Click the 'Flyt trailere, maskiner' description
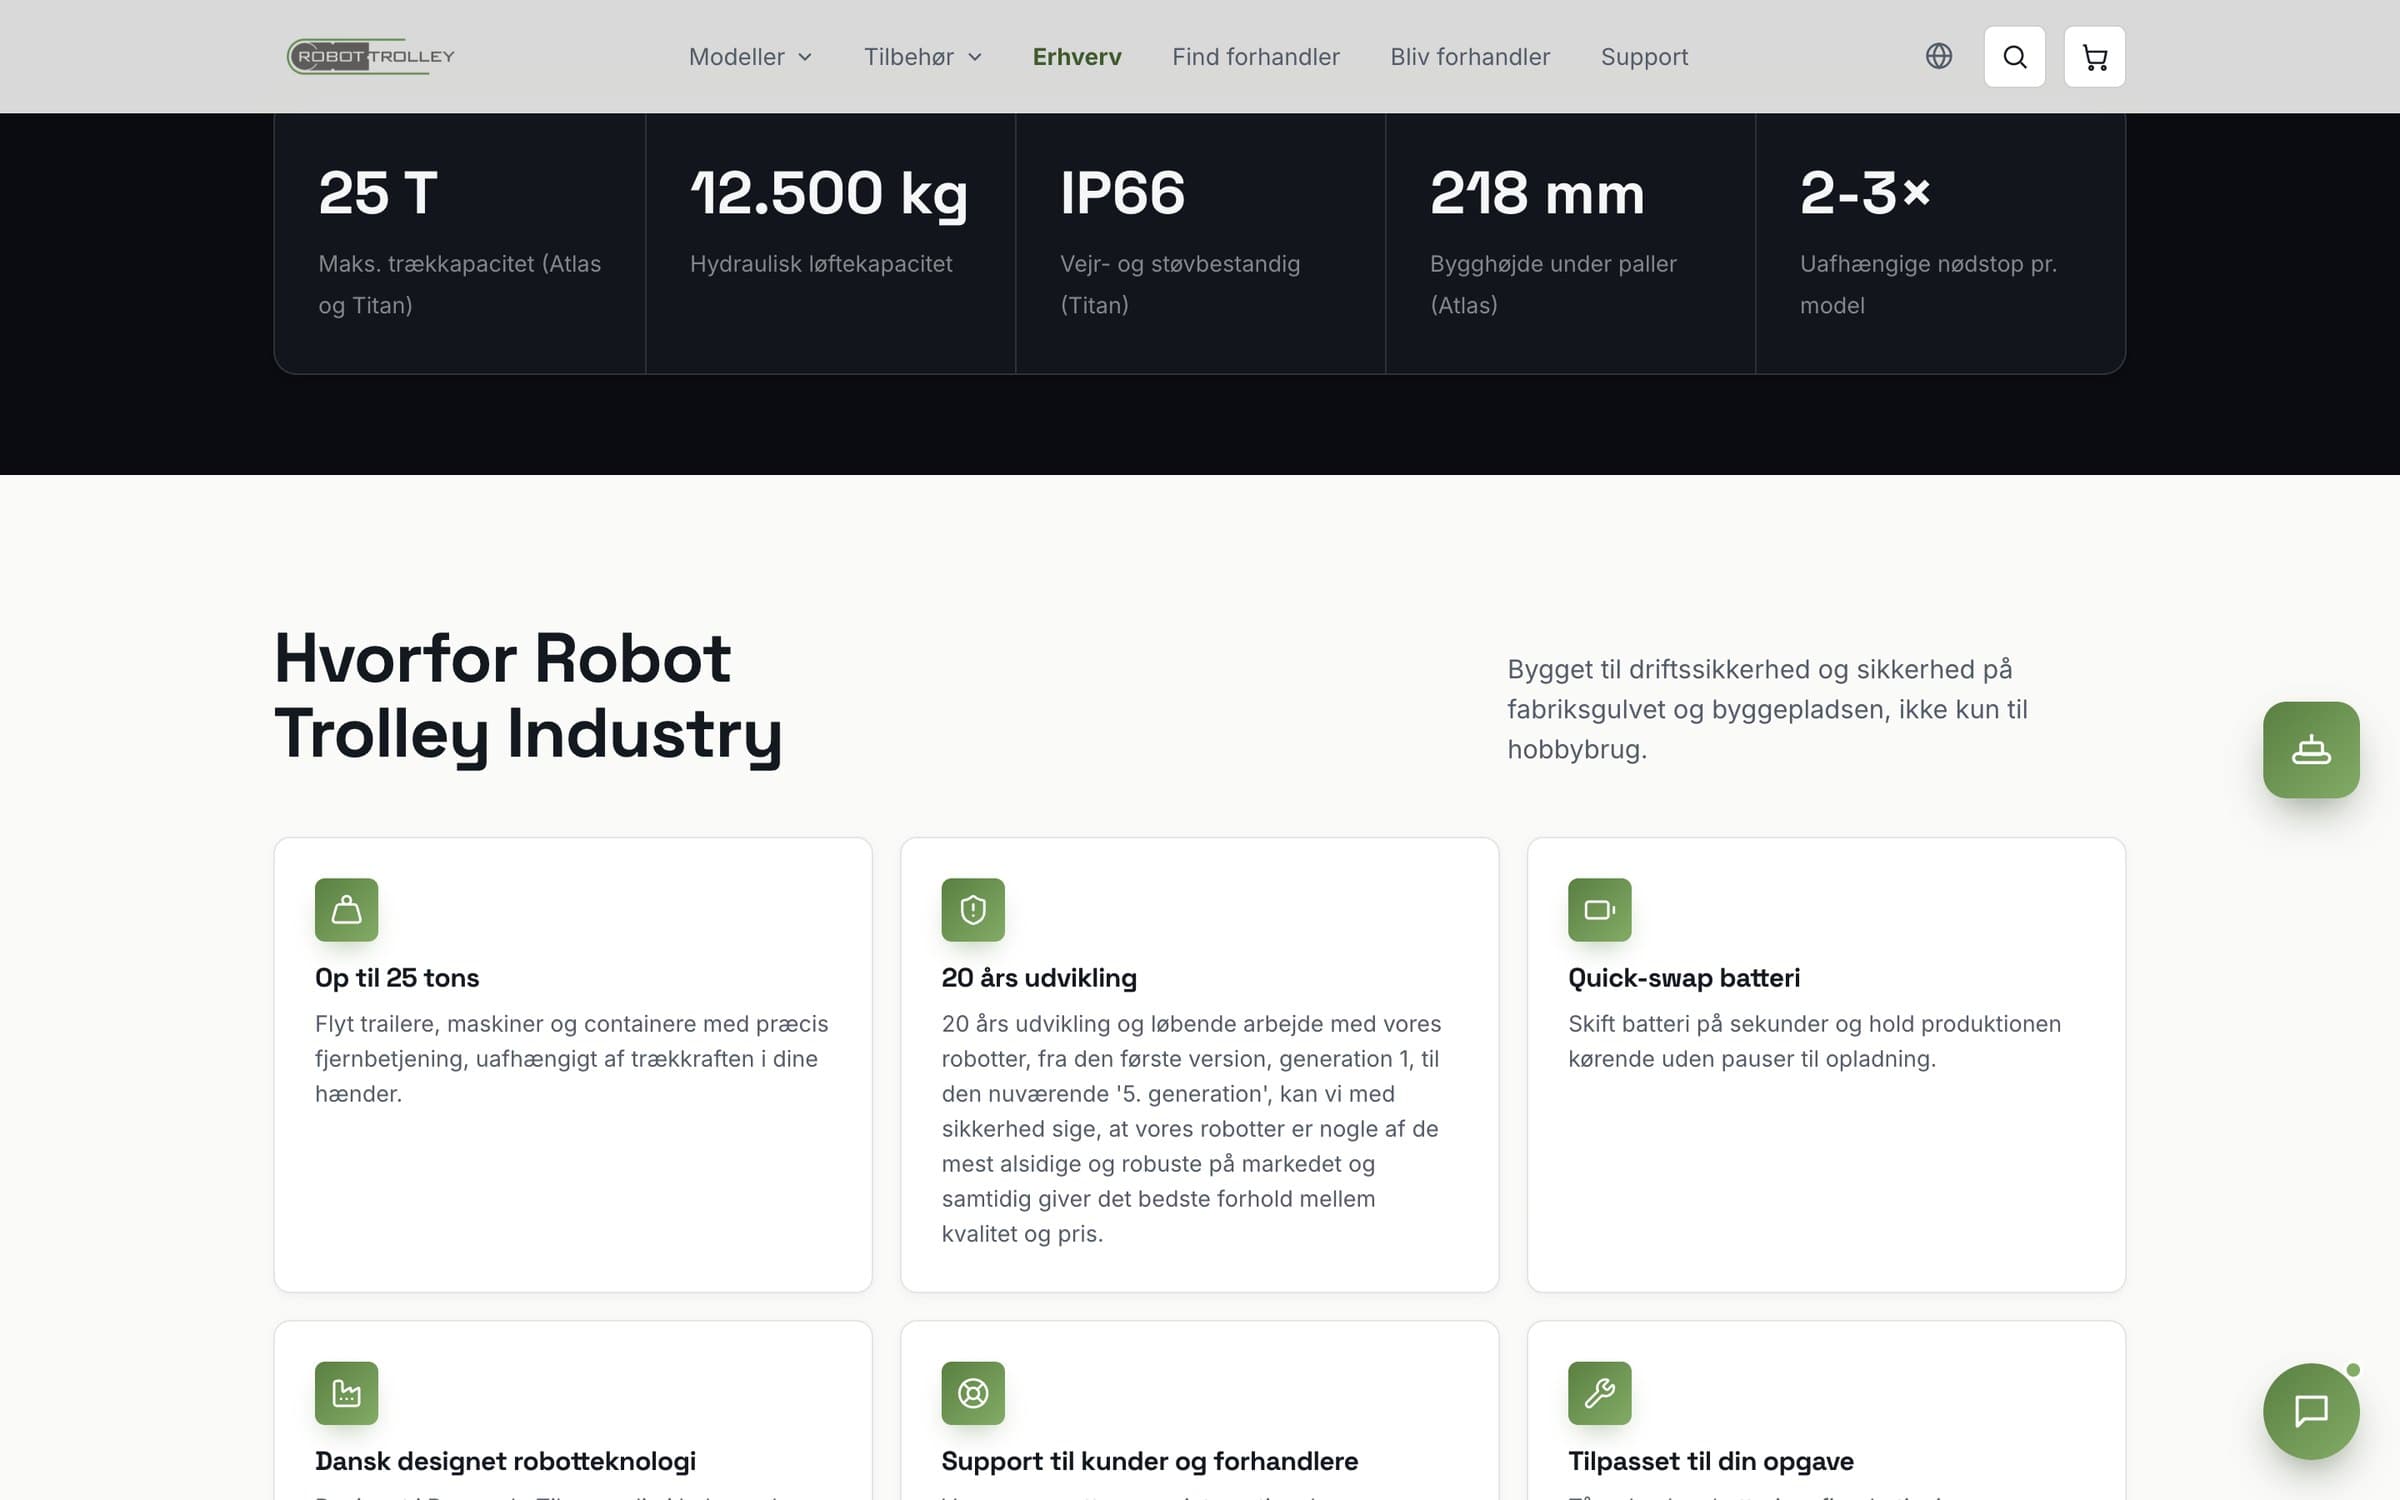2400x1500 pixels. [x=571, y=1058]
